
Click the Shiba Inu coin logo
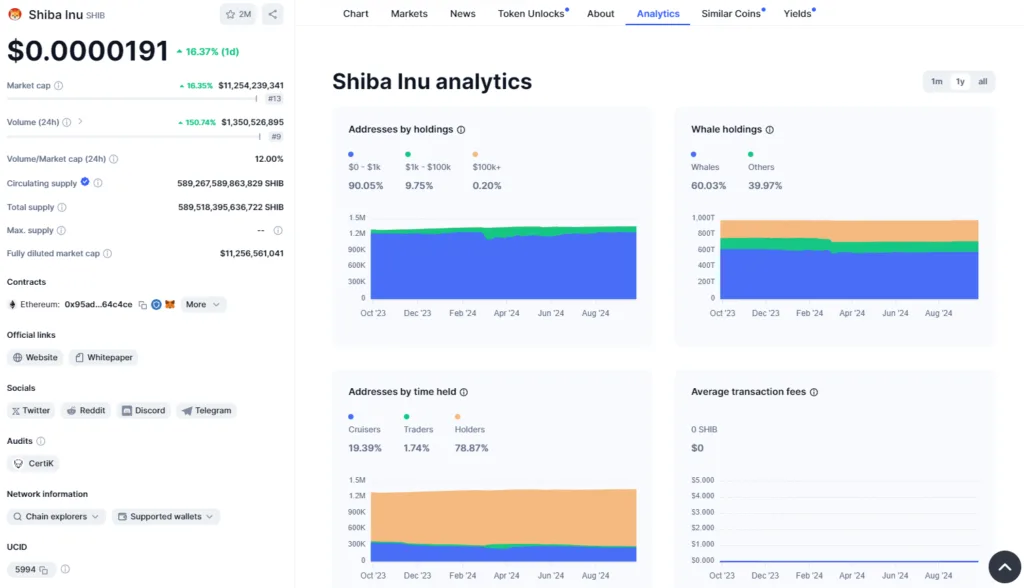pos(14,14)
